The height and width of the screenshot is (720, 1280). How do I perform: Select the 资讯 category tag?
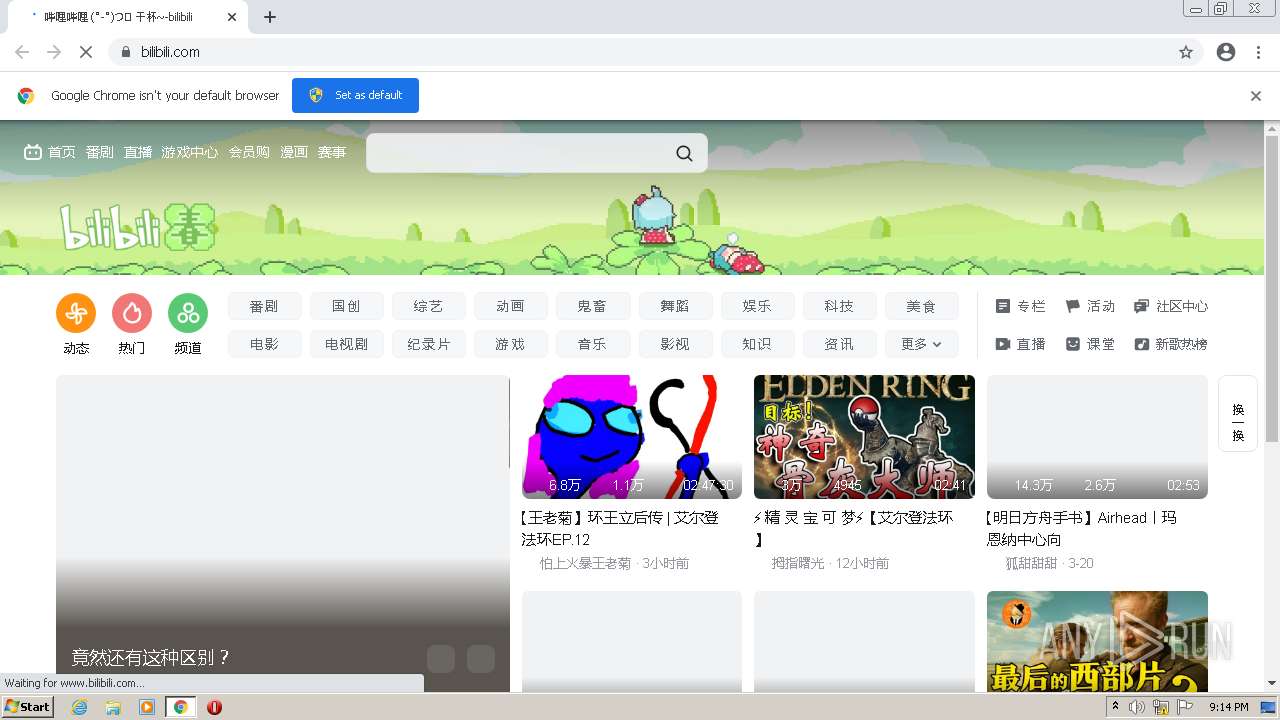(839, 344)
